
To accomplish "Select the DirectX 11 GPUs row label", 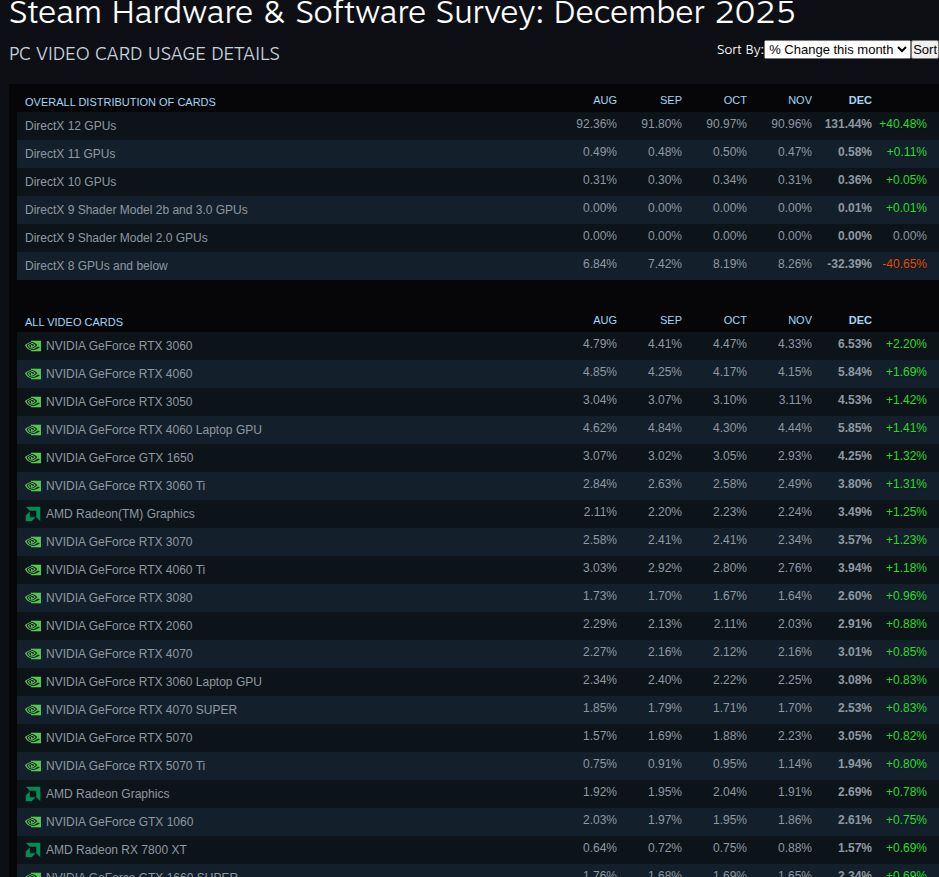I will (x=70, y=154).
